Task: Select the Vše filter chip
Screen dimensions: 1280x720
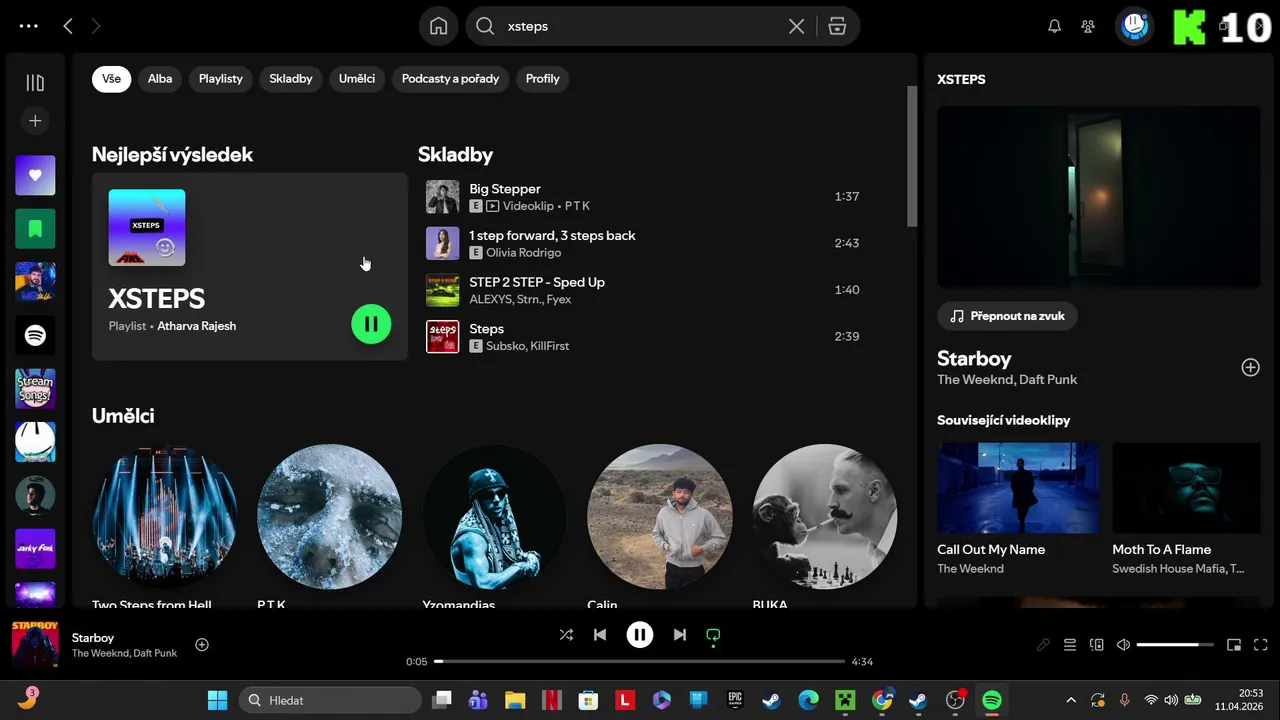Action: point(111,79)
